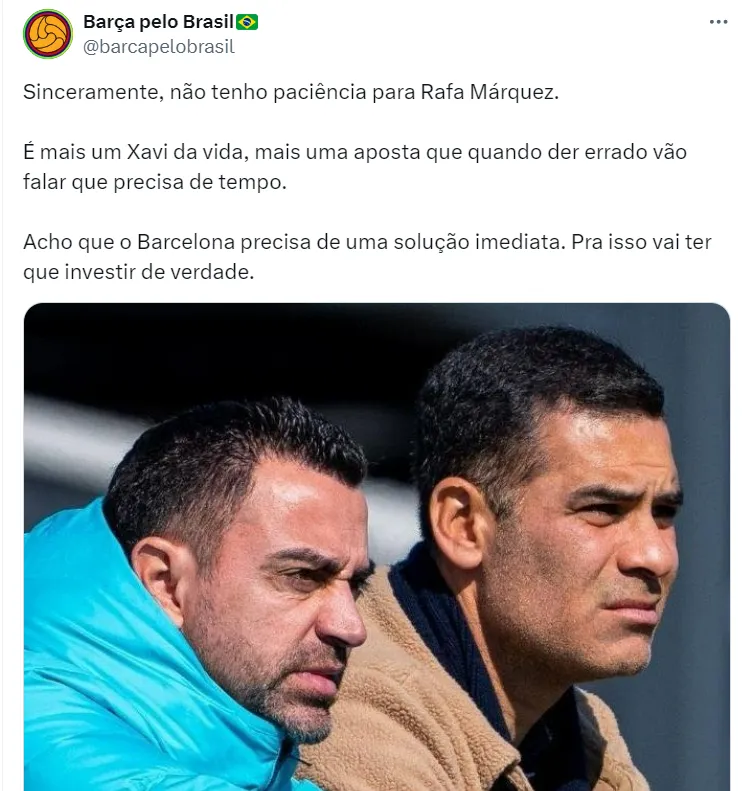Image resolution: width=742 pixels, height=791 pixels.
Task: Open the attached photo of two men
Action: coord(377,547)
